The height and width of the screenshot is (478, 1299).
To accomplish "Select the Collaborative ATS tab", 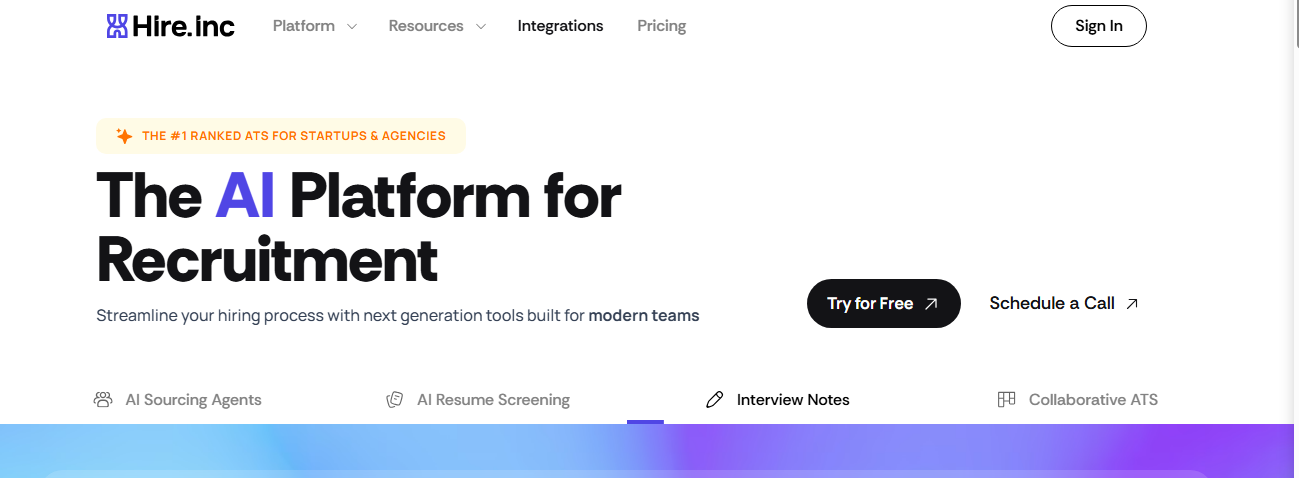I will (1078, 400).
